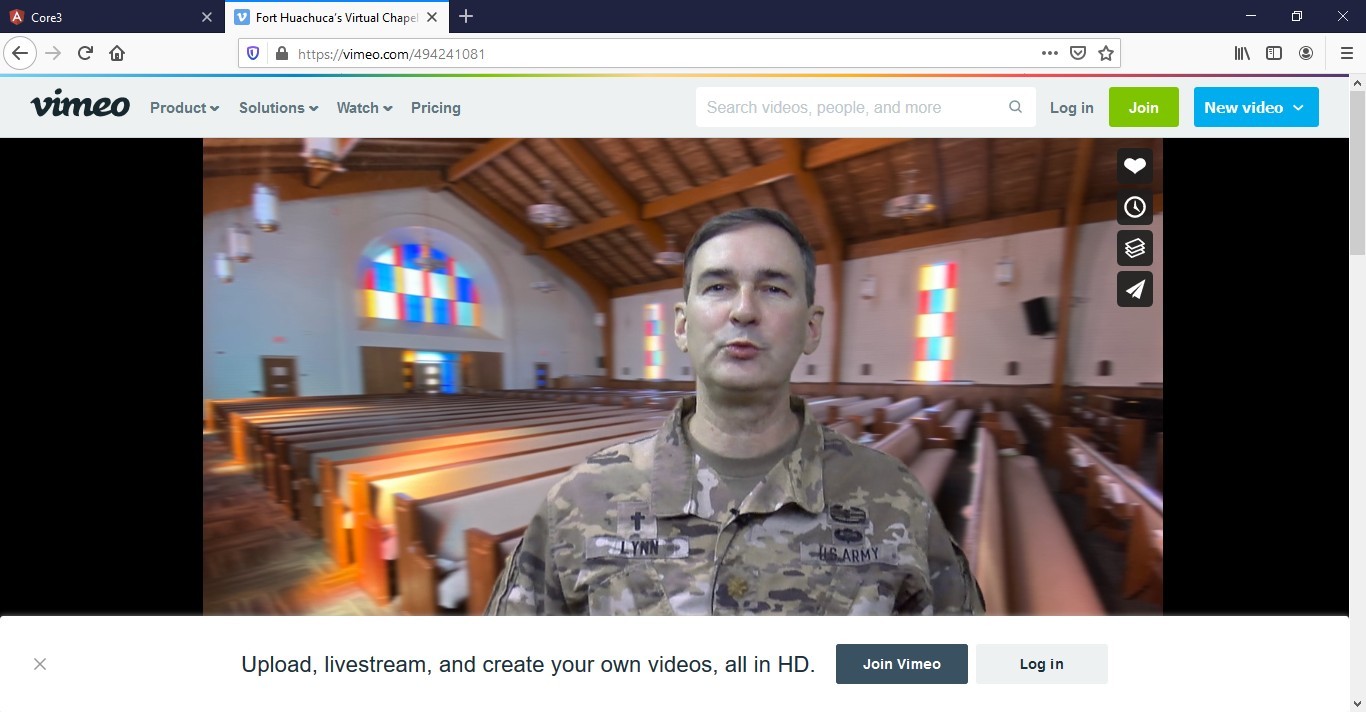
Task: Expand the Product dropdown menu
Action: tap(184, 108)
